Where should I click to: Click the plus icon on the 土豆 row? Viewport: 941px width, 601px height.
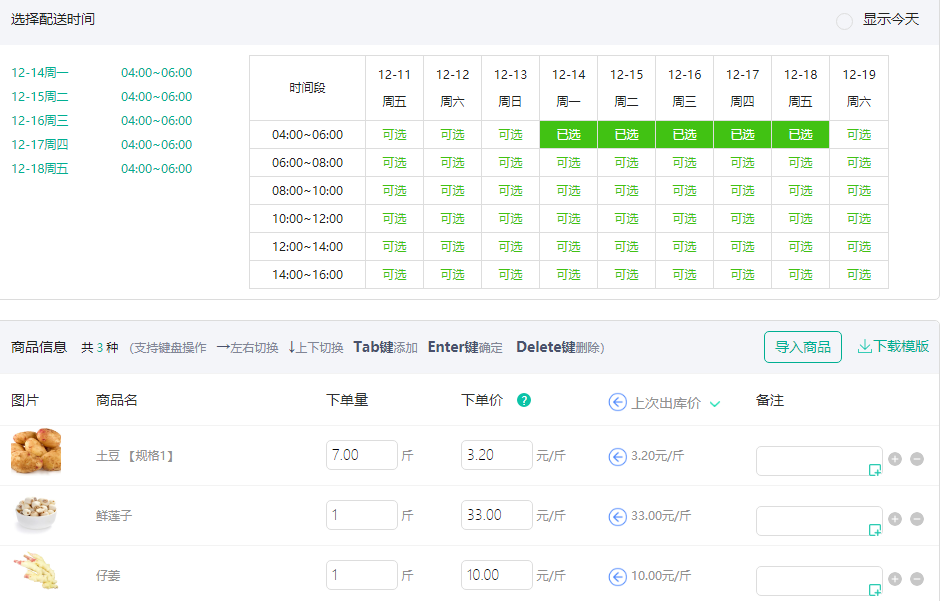(x=895, y=460)
